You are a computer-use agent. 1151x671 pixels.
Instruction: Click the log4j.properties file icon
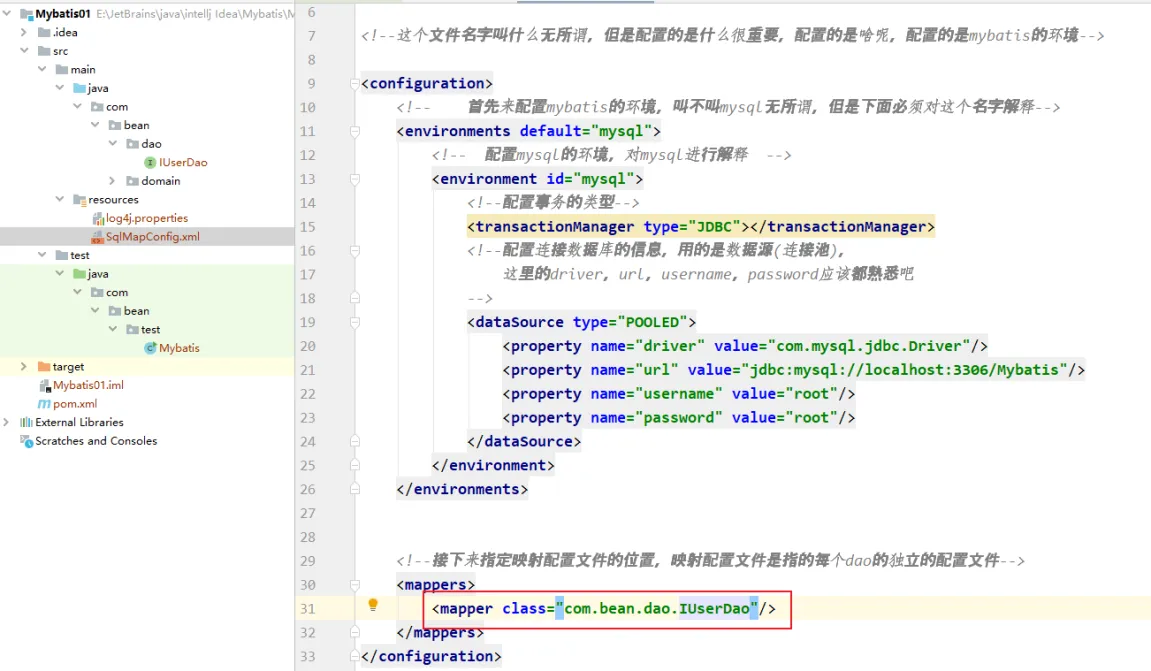pos(98,218)
